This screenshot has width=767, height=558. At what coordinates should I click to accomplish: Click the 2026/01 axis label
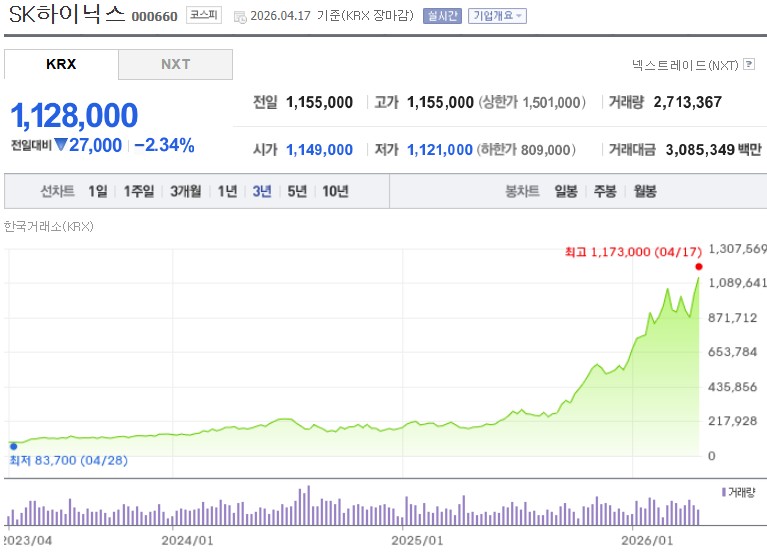point(647,540)
